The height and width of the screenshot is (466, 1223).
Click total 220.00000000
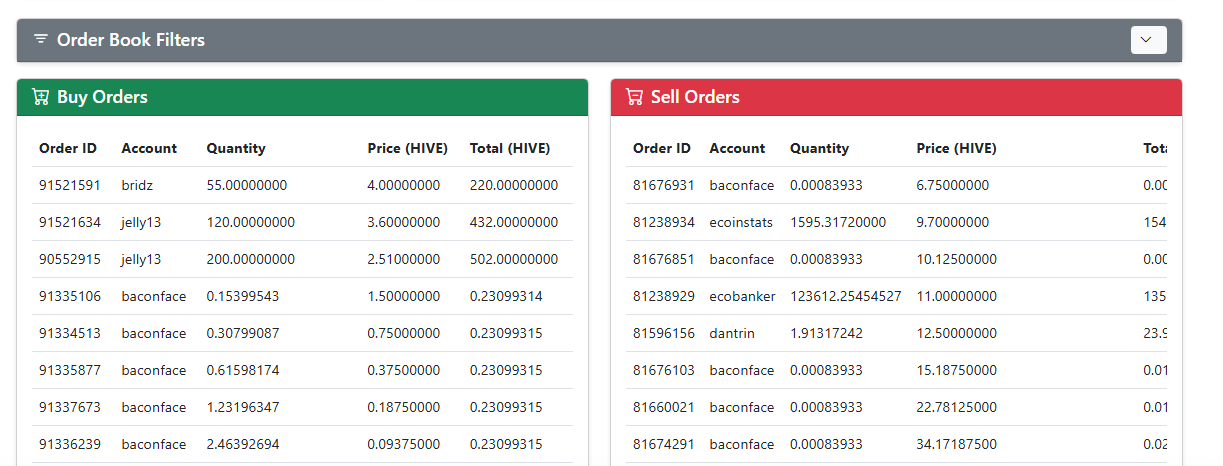[x=514, y=185]
